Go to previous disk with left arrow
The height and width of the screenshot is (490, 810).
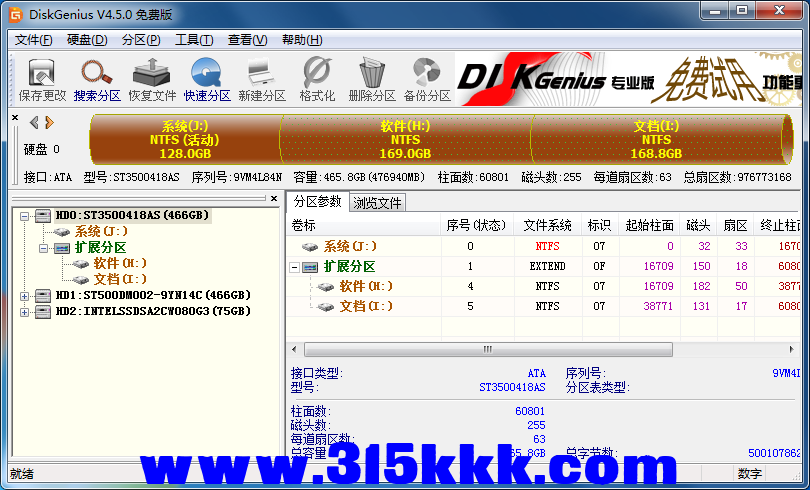click(x=34, y=122)
